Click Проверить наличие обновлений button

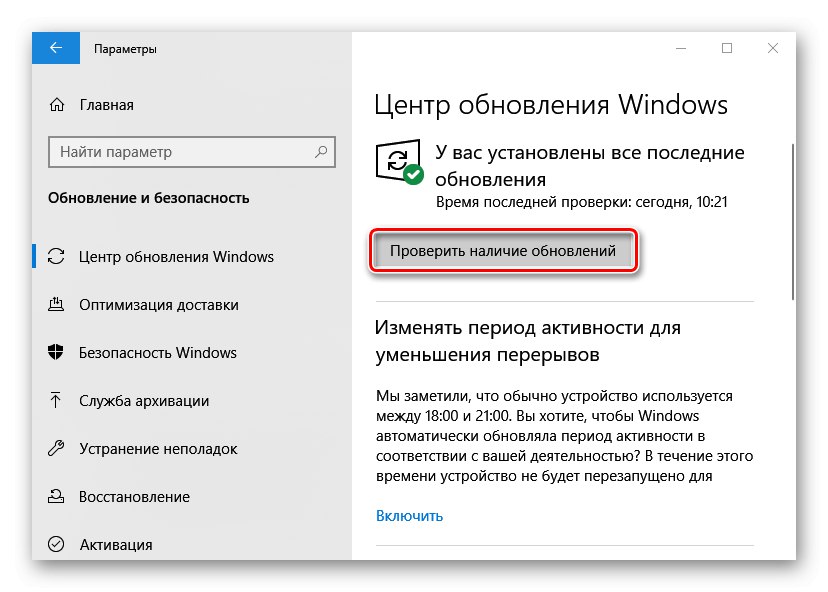[x=503, y=250]
